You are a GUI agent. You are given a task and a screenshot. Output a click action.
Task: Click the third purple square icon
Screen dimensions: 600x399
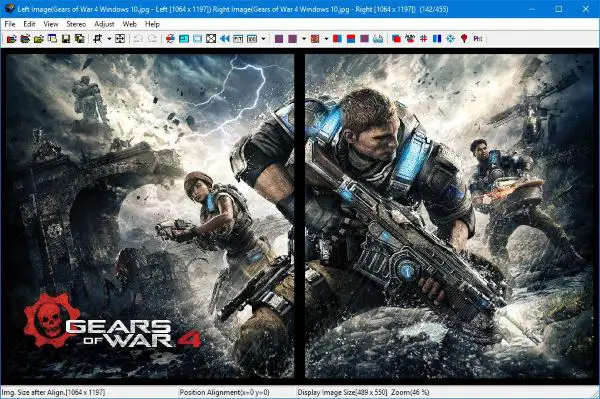(x=365, y=39)
